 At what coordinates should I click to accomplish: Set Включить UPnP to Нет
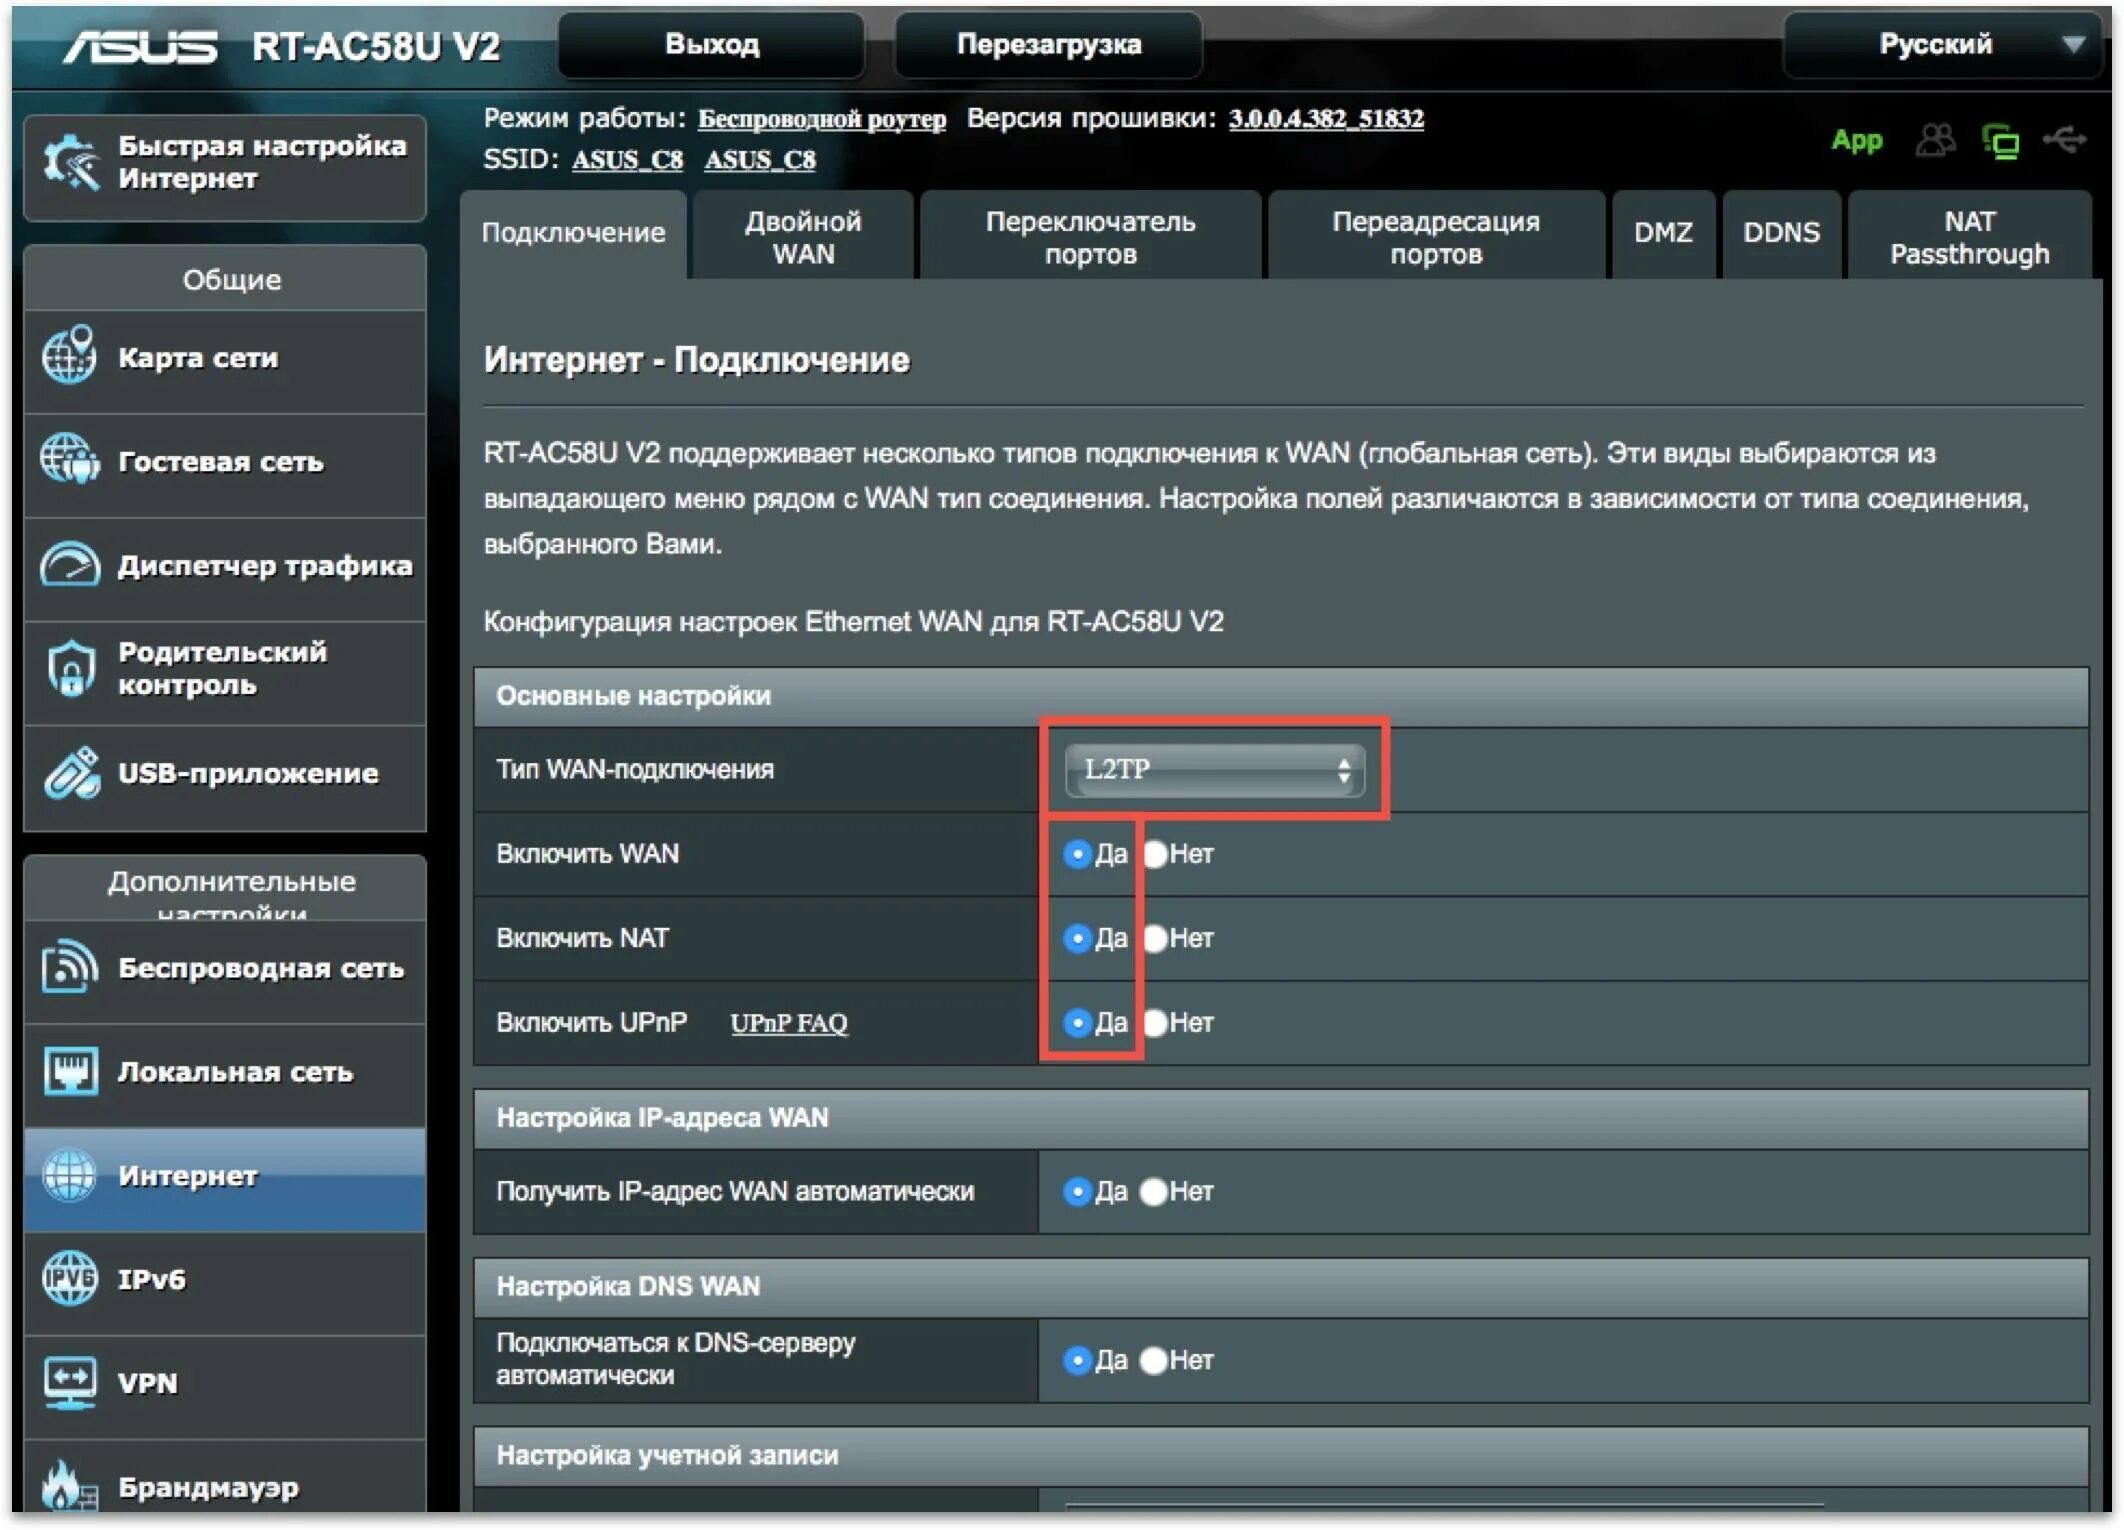click(1155, 1022)
